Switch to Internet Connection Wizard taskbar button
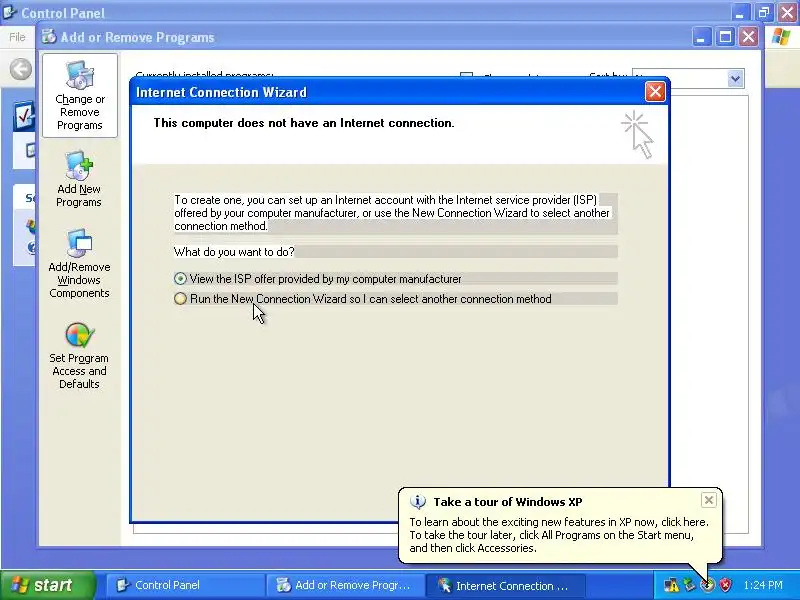800x600 pixels. point(505,585)
